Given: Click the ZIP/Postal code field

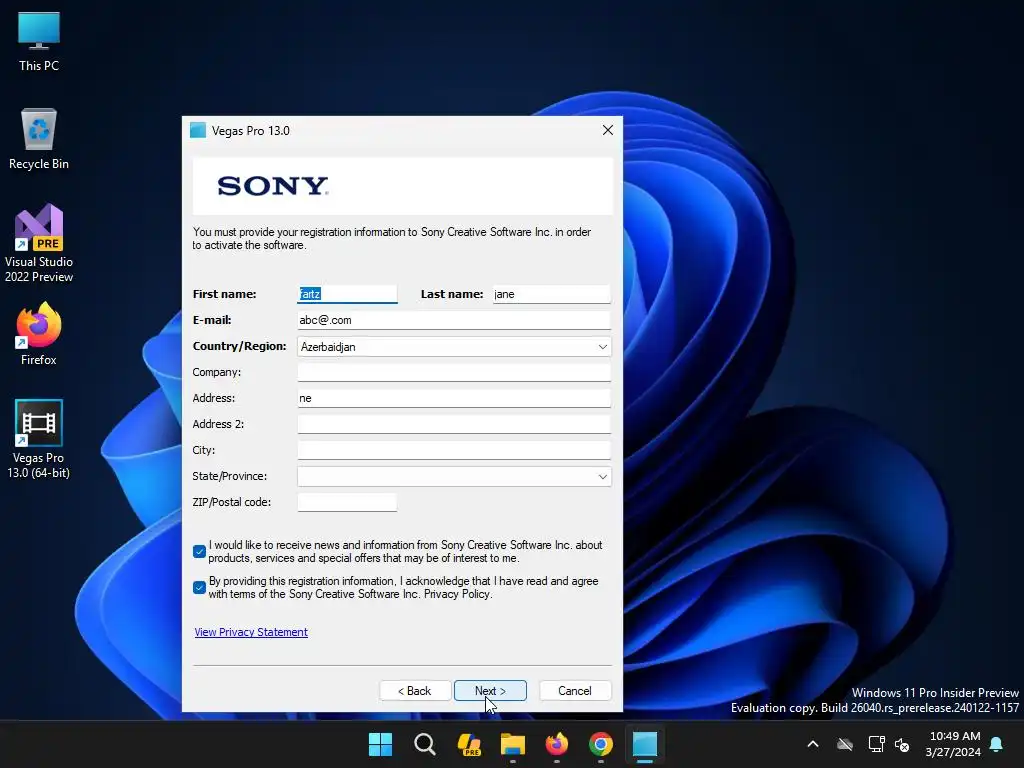Looking at the screenshot, I should pyautogui.click(x=347, y=502).
